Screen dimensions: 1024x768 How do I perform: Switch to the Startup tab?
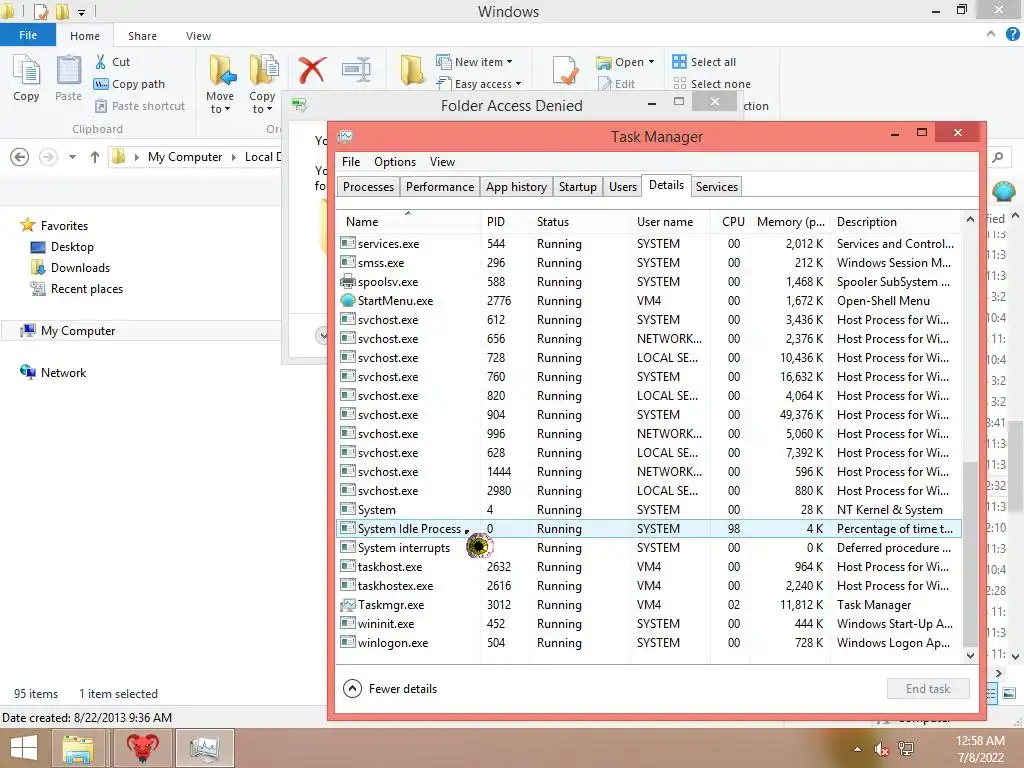577,187
